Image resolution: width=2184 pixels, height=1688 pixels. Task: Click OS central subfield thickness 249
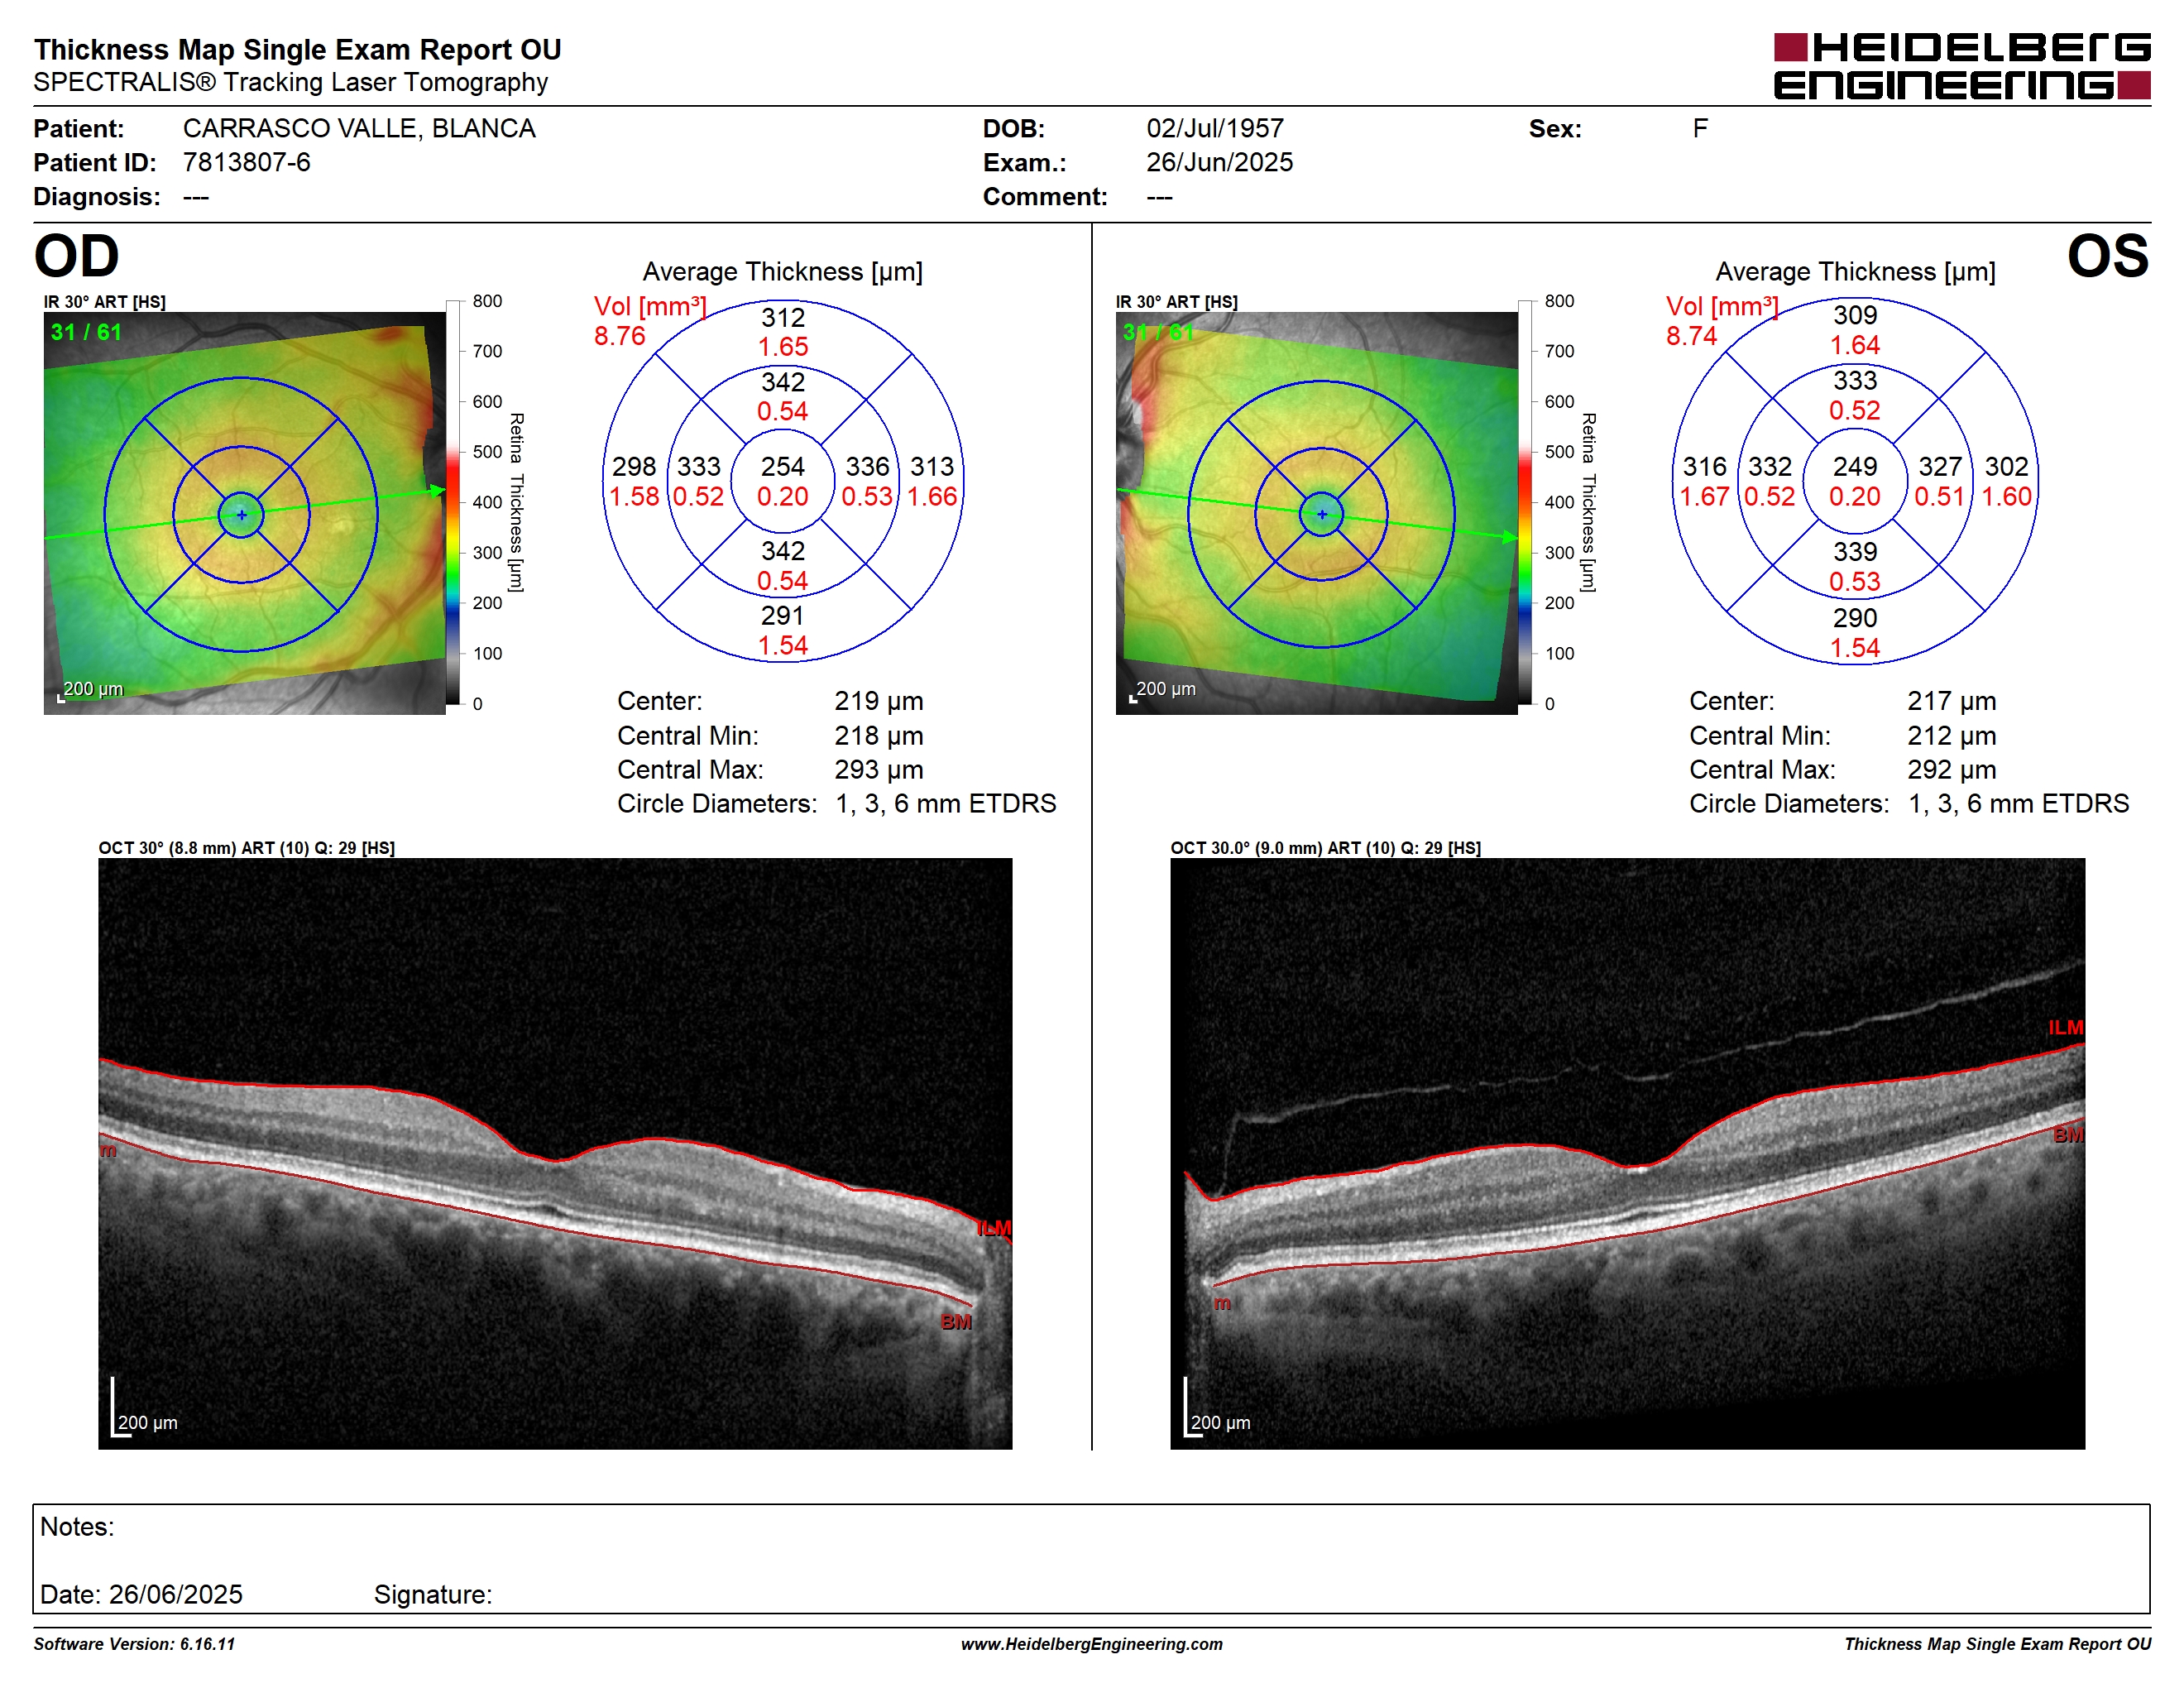click(1855, 466)
